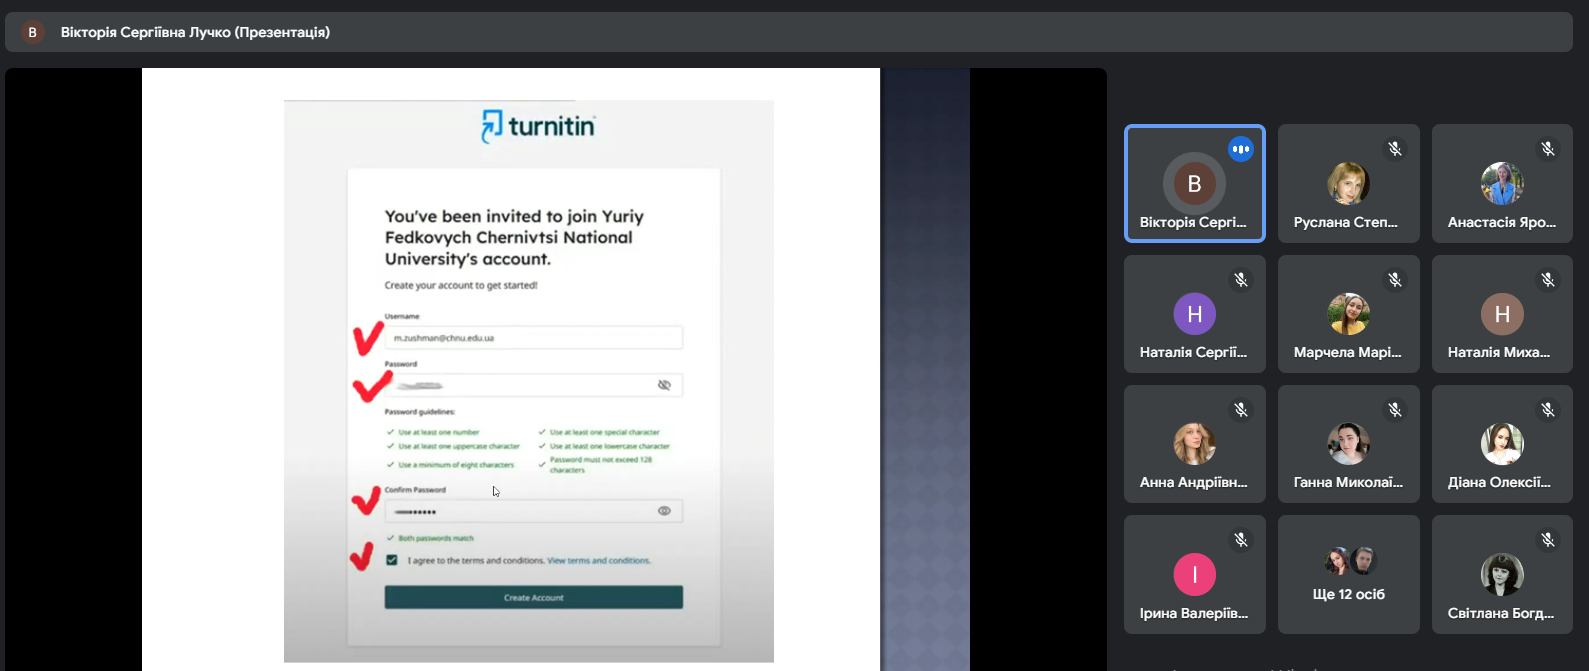
Task: Open the Діана Олексії... participant tile
Action: click(x=1502, y=444)
